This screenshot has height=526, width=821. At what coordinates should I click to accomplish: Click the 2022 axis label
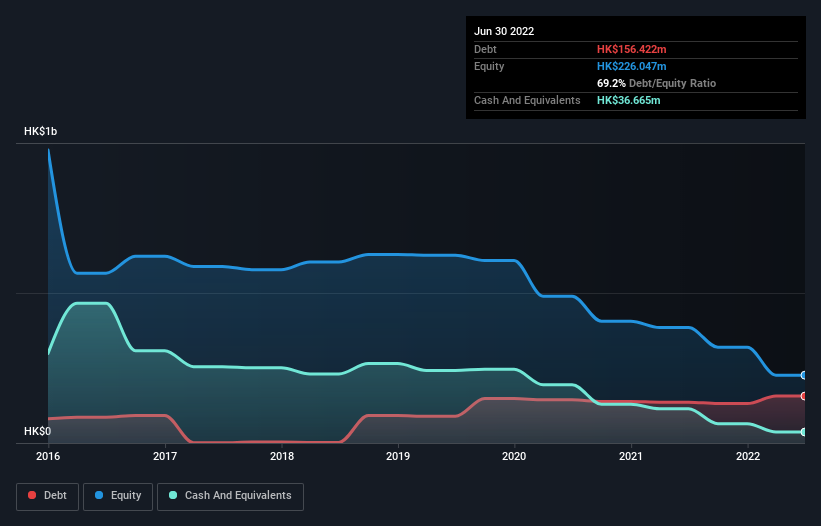click(748, 456)
